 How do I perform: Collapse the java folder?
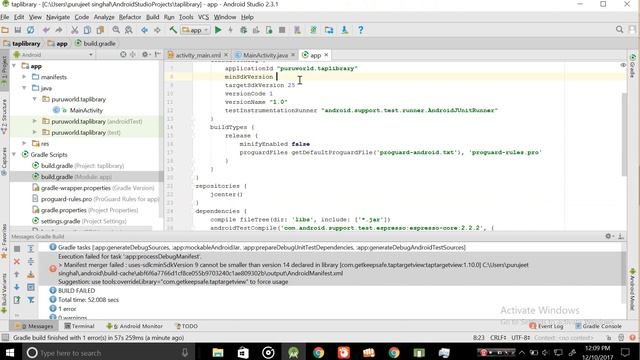click(24, 88)
